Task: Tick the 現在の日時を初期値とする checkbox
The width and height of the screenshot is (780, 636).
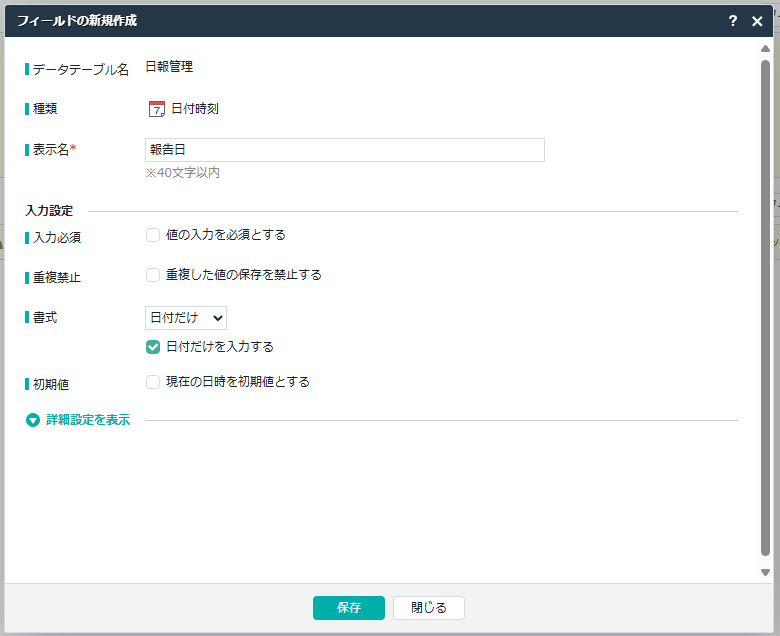Action: pyautogui.click(x=153, y=382)
